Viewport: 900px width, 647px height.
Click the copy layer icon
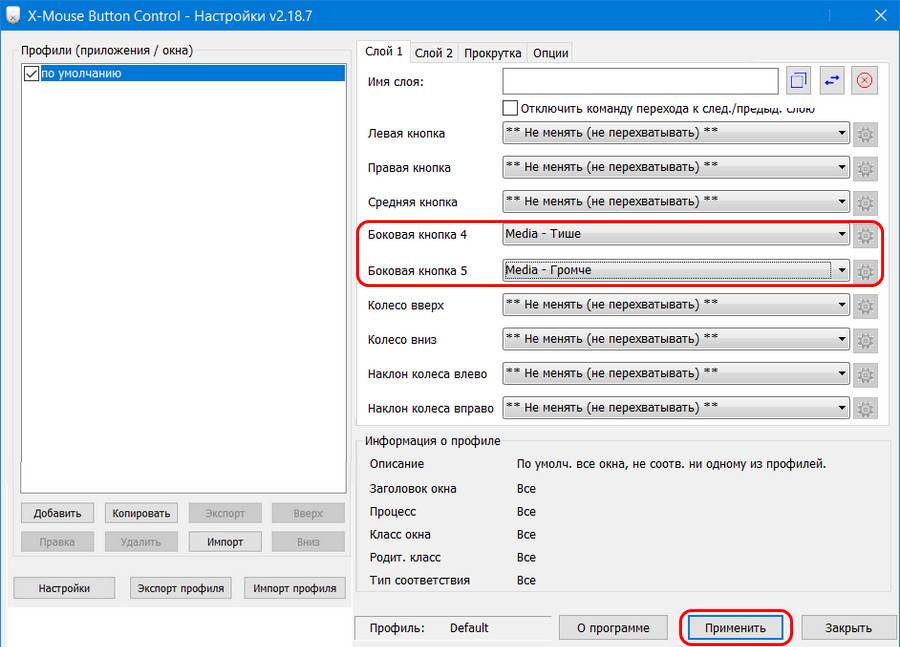pos(799,81)
